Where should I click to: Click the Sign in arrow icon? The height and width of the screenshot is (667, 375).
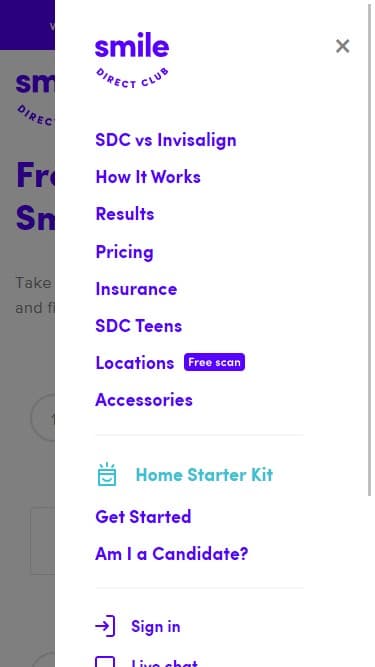point(105,626)
